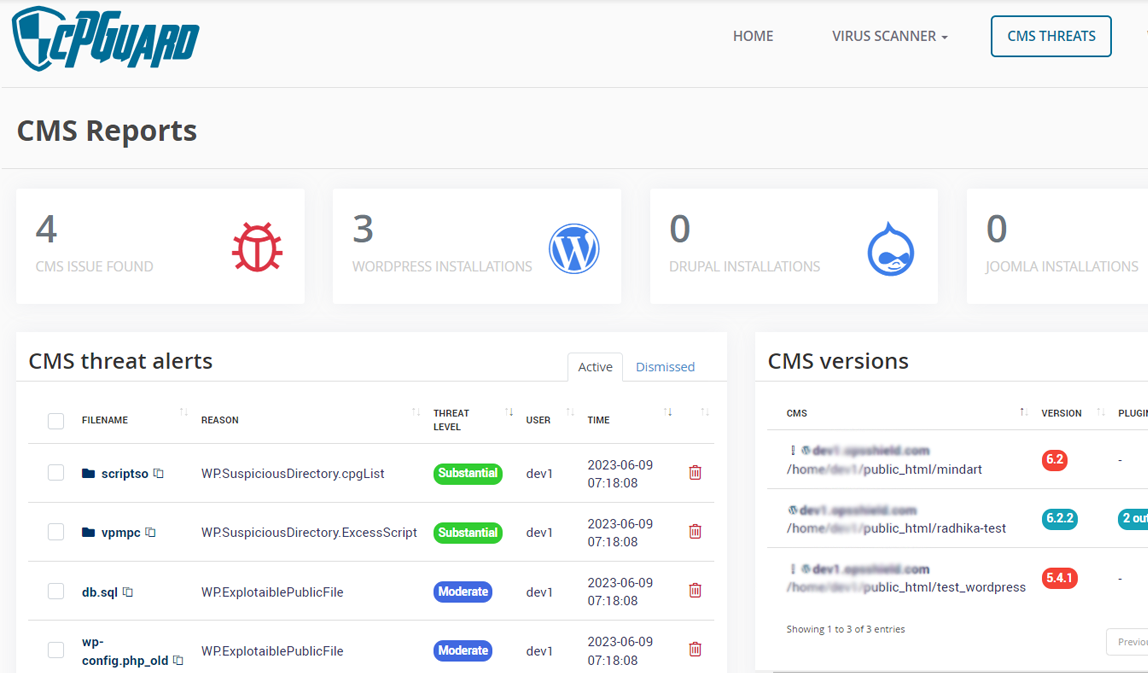
Task: Check the scriptso row checkbox
Action: [x=56, y=473]
